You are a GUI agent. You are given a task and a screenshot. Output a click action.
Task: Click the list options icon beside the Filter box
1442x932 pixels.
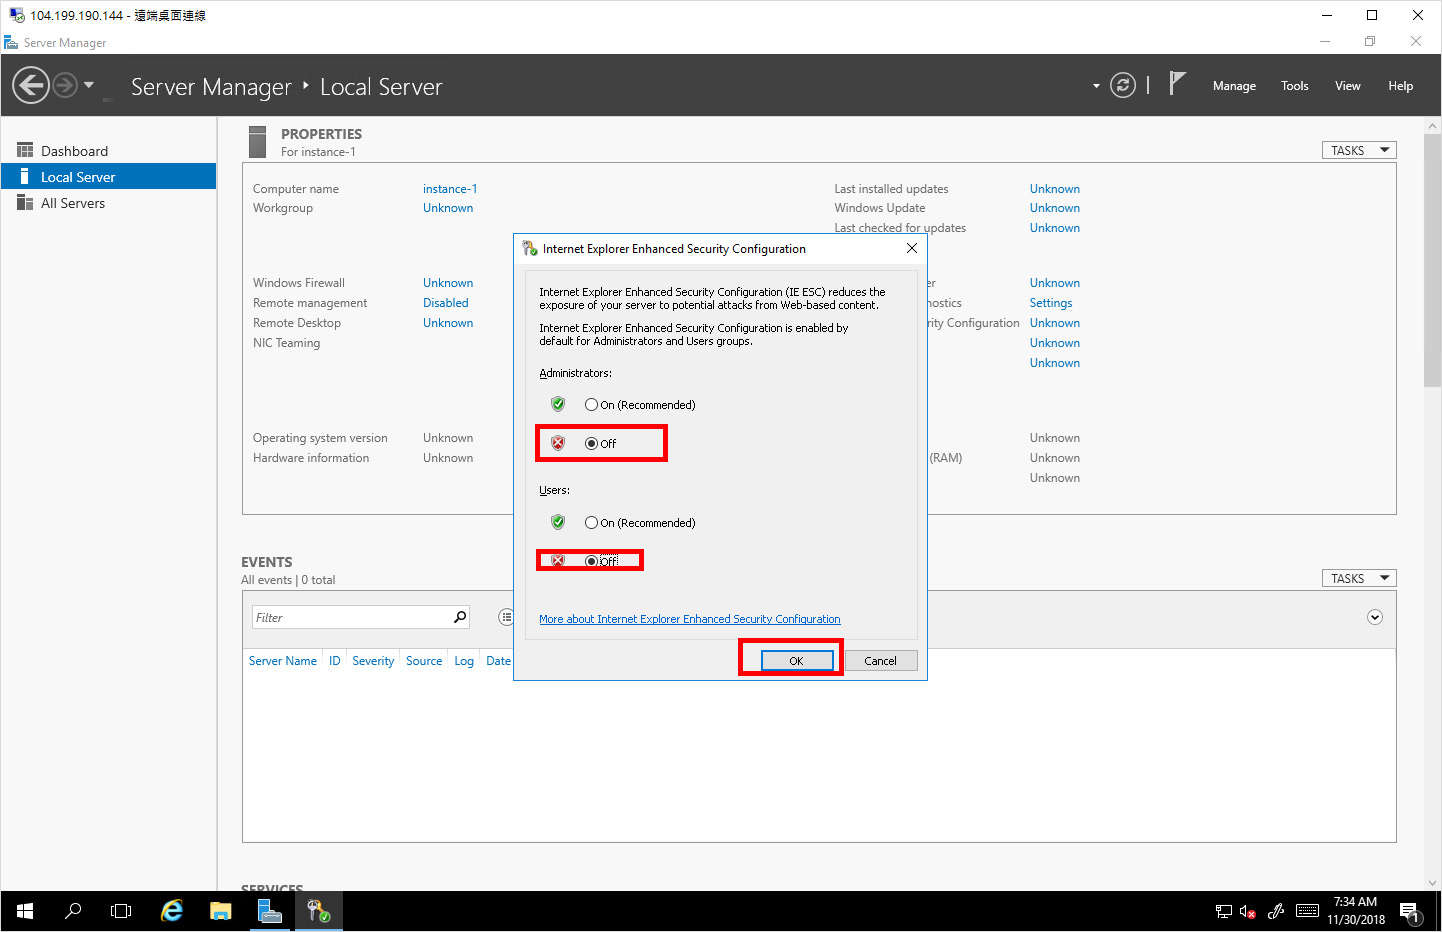(x=505, y=617)
